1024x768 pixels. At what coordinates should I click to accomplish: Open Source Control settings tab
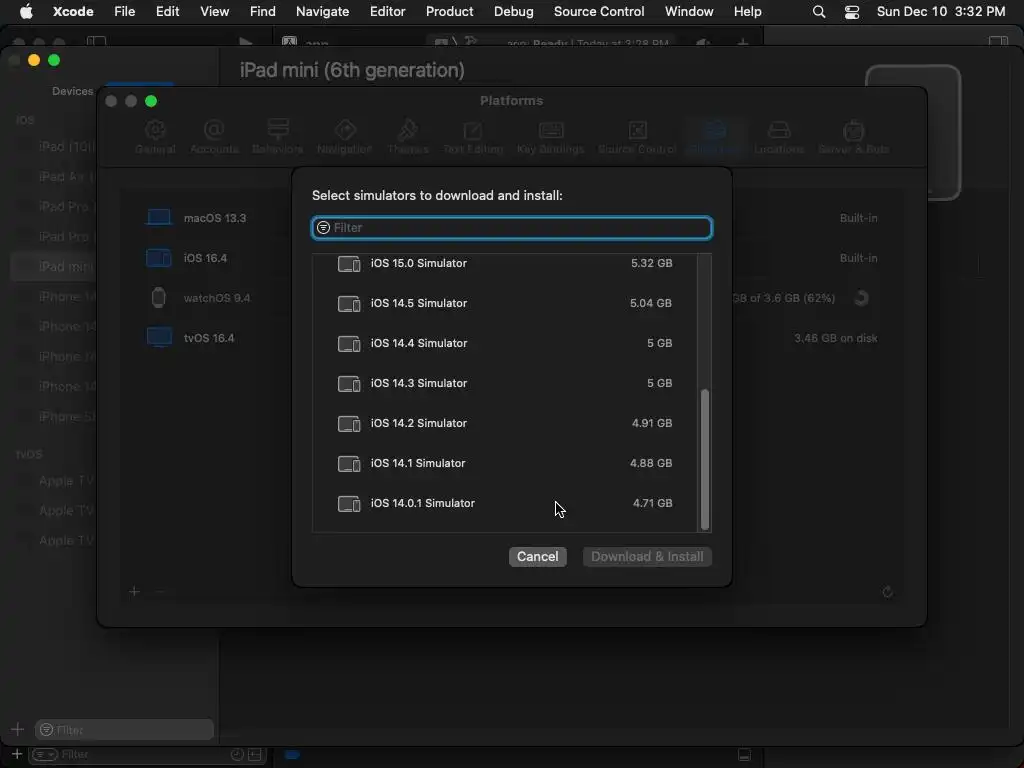coord(637,136)
